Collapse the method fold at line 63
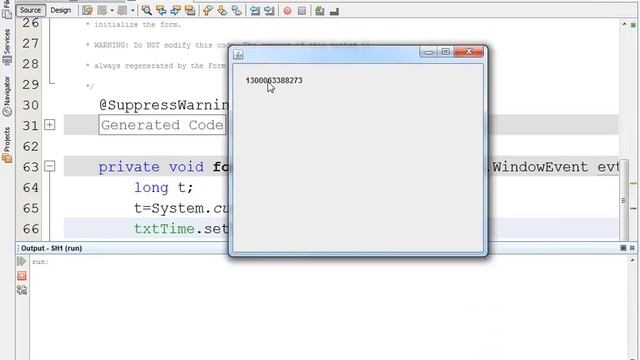Image resolution: width=640 pixels, height=360 pixels. [x=49, y=166]
